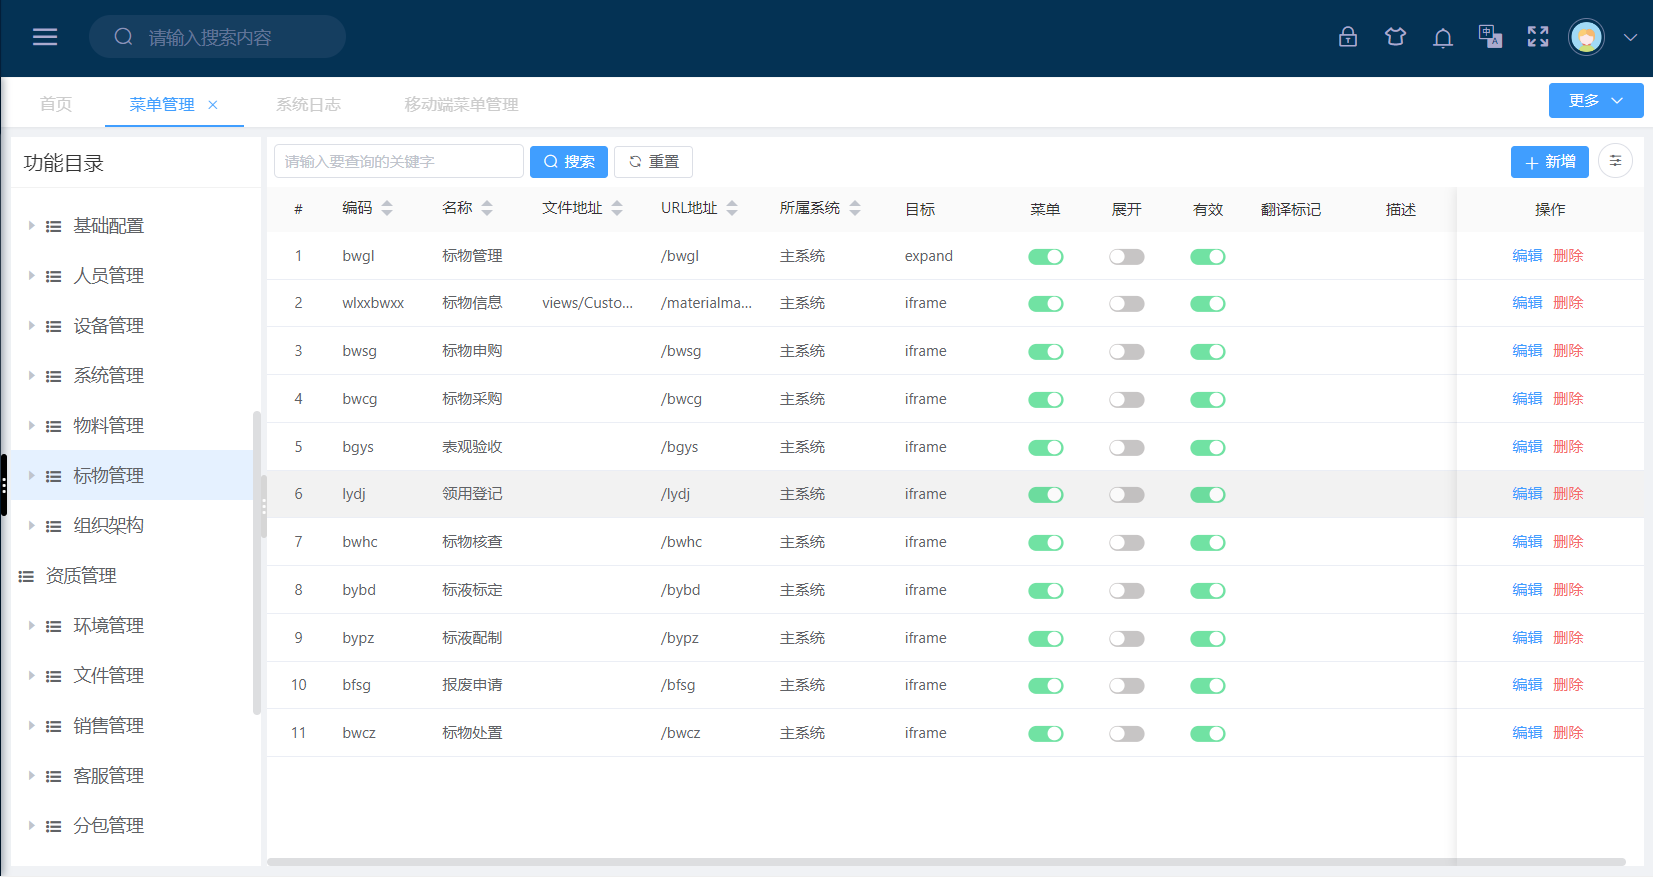The image size is (1653, 879).
Task: Toggle fullscreen mode icon
Action: [x=1538, y=37]
